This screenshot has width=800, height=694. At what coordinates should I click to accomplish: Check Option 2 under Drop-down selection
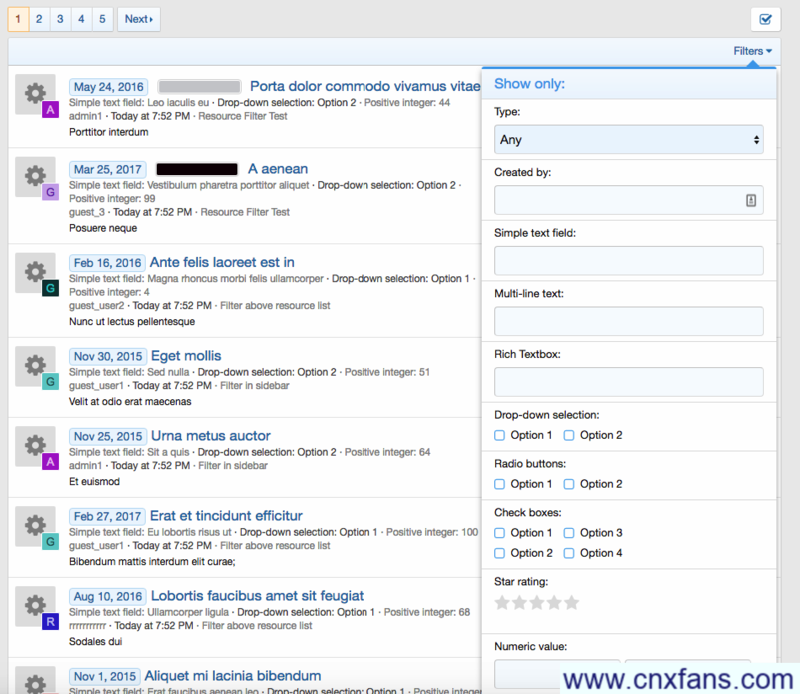[569, 435]
